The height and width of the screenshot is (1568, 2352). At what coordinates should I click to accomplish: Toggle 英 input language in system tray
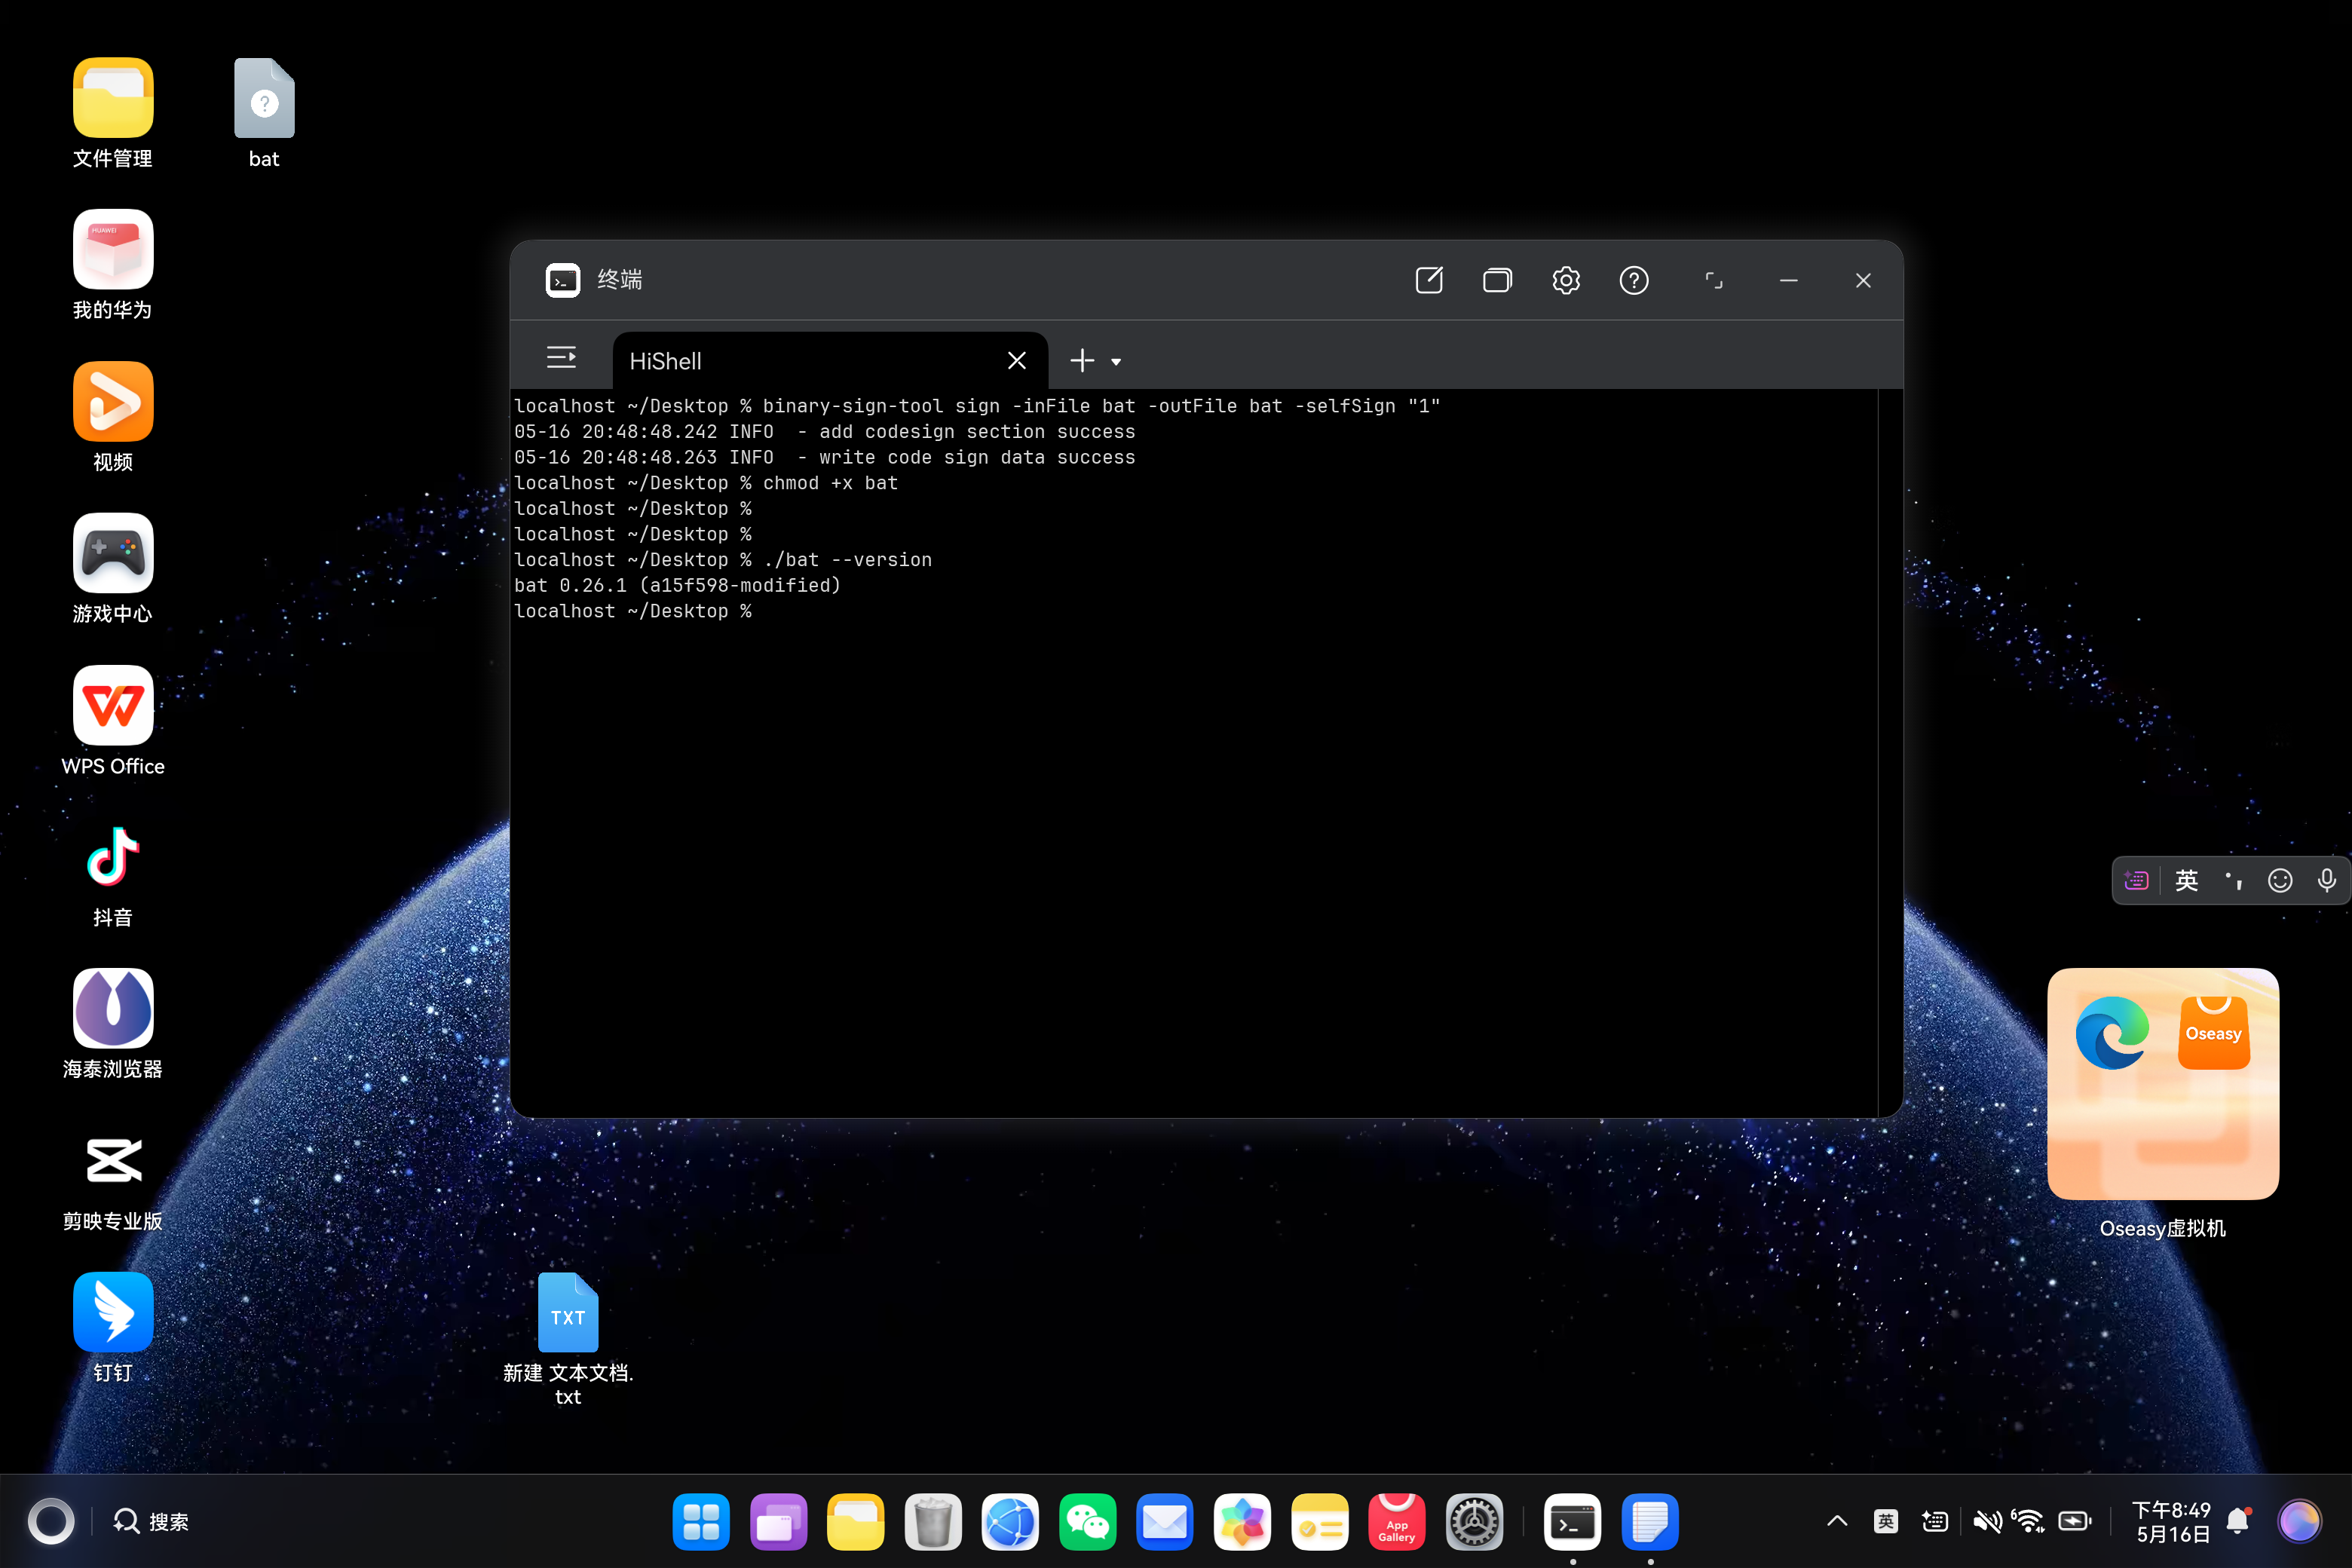(x=1886, y=1522)
